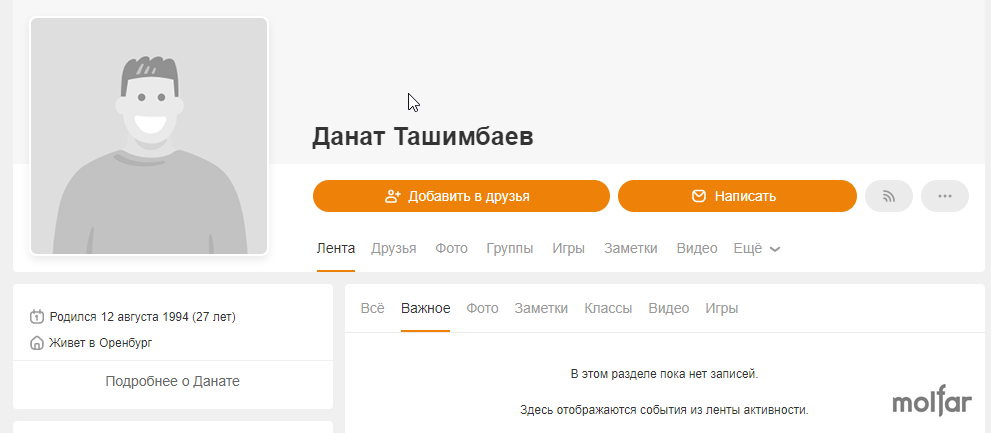Image resolution: width=991 pixels, height=433 pixels.
Task: Click the birthday calendar icon
Action: pyautogui.click(x=37, y=316)
